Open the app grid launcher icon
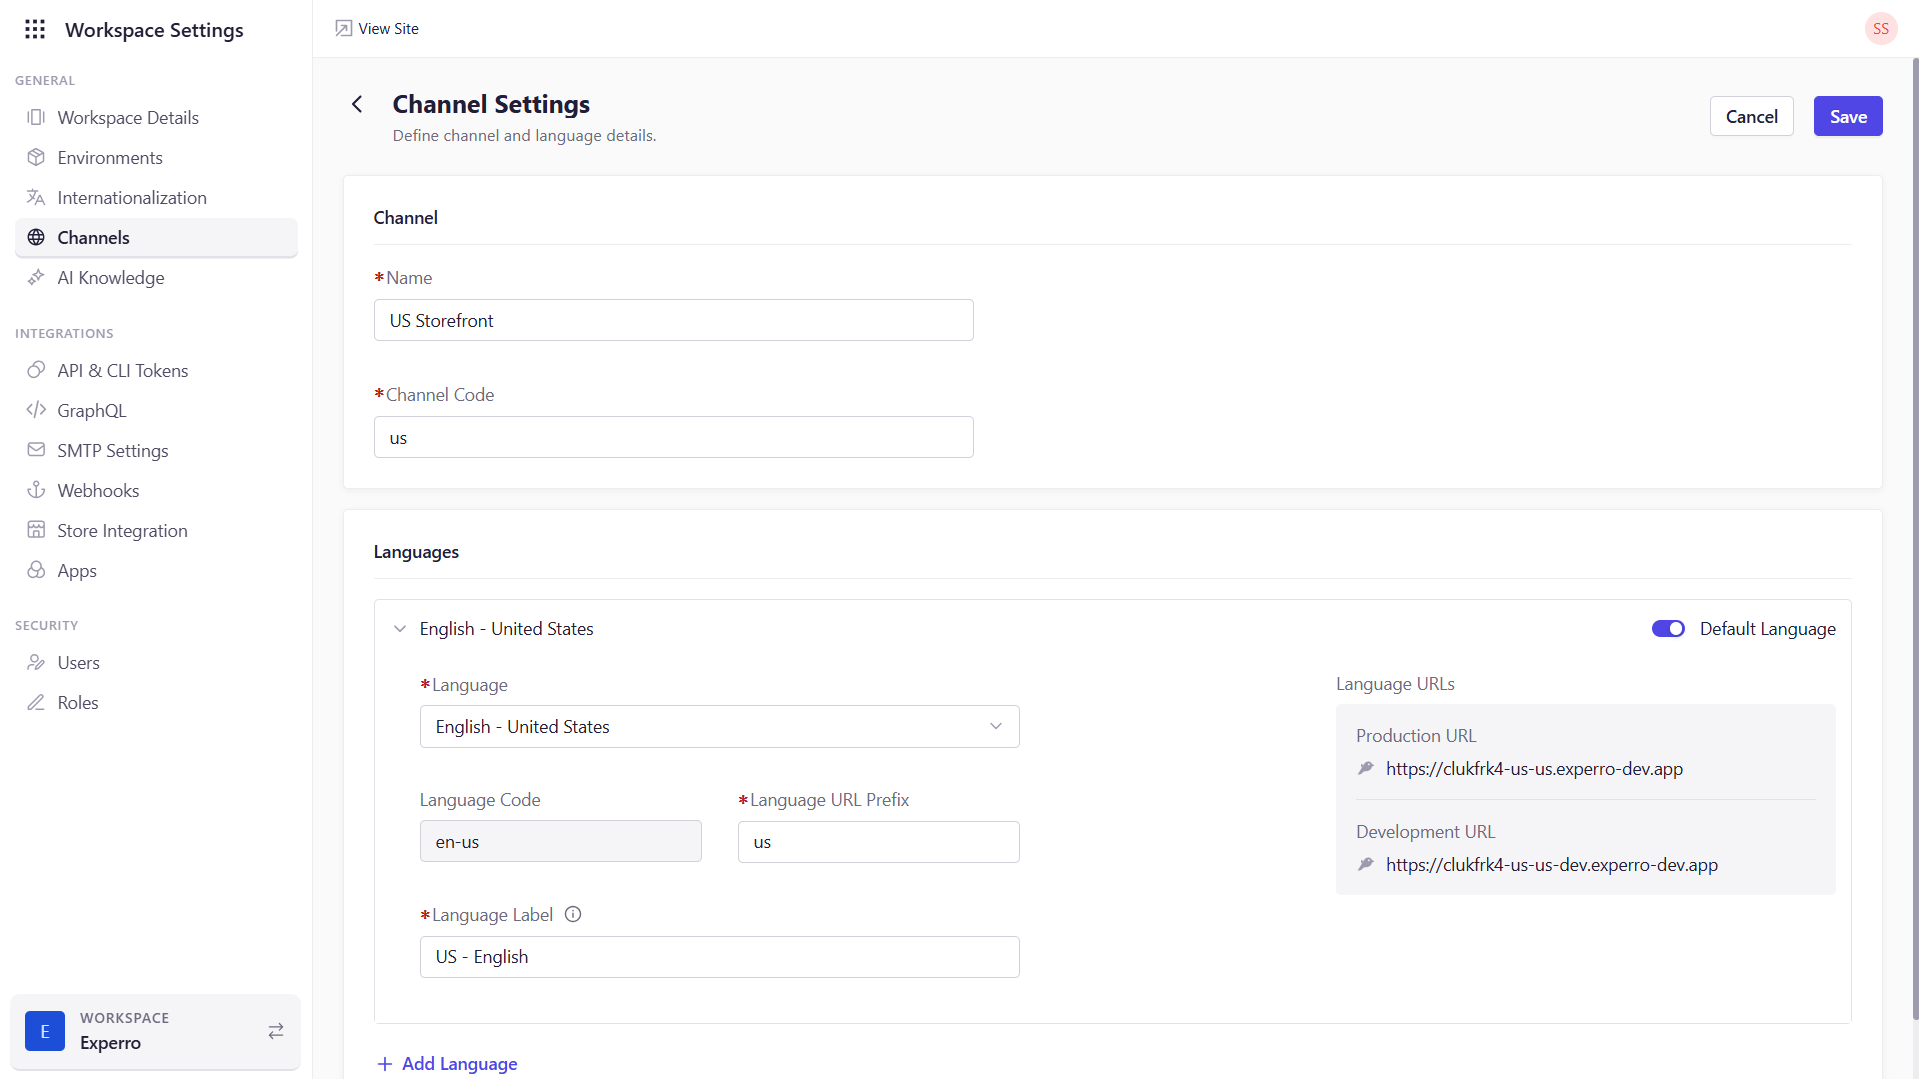This screenshot has width=1919, height=1079. coord(35,29)
